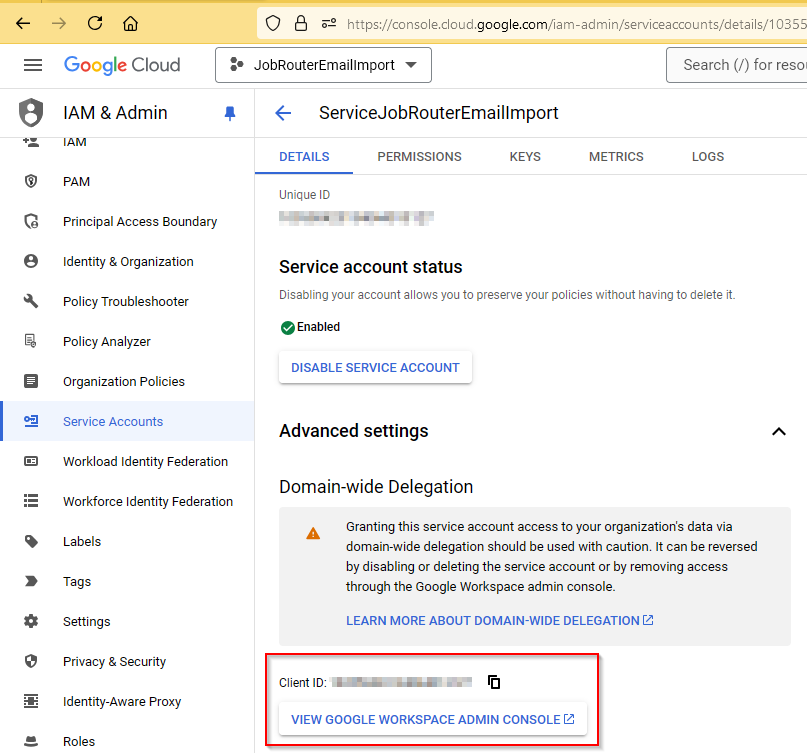Reload the current page
807x753 pixels.
pos(95,22)
